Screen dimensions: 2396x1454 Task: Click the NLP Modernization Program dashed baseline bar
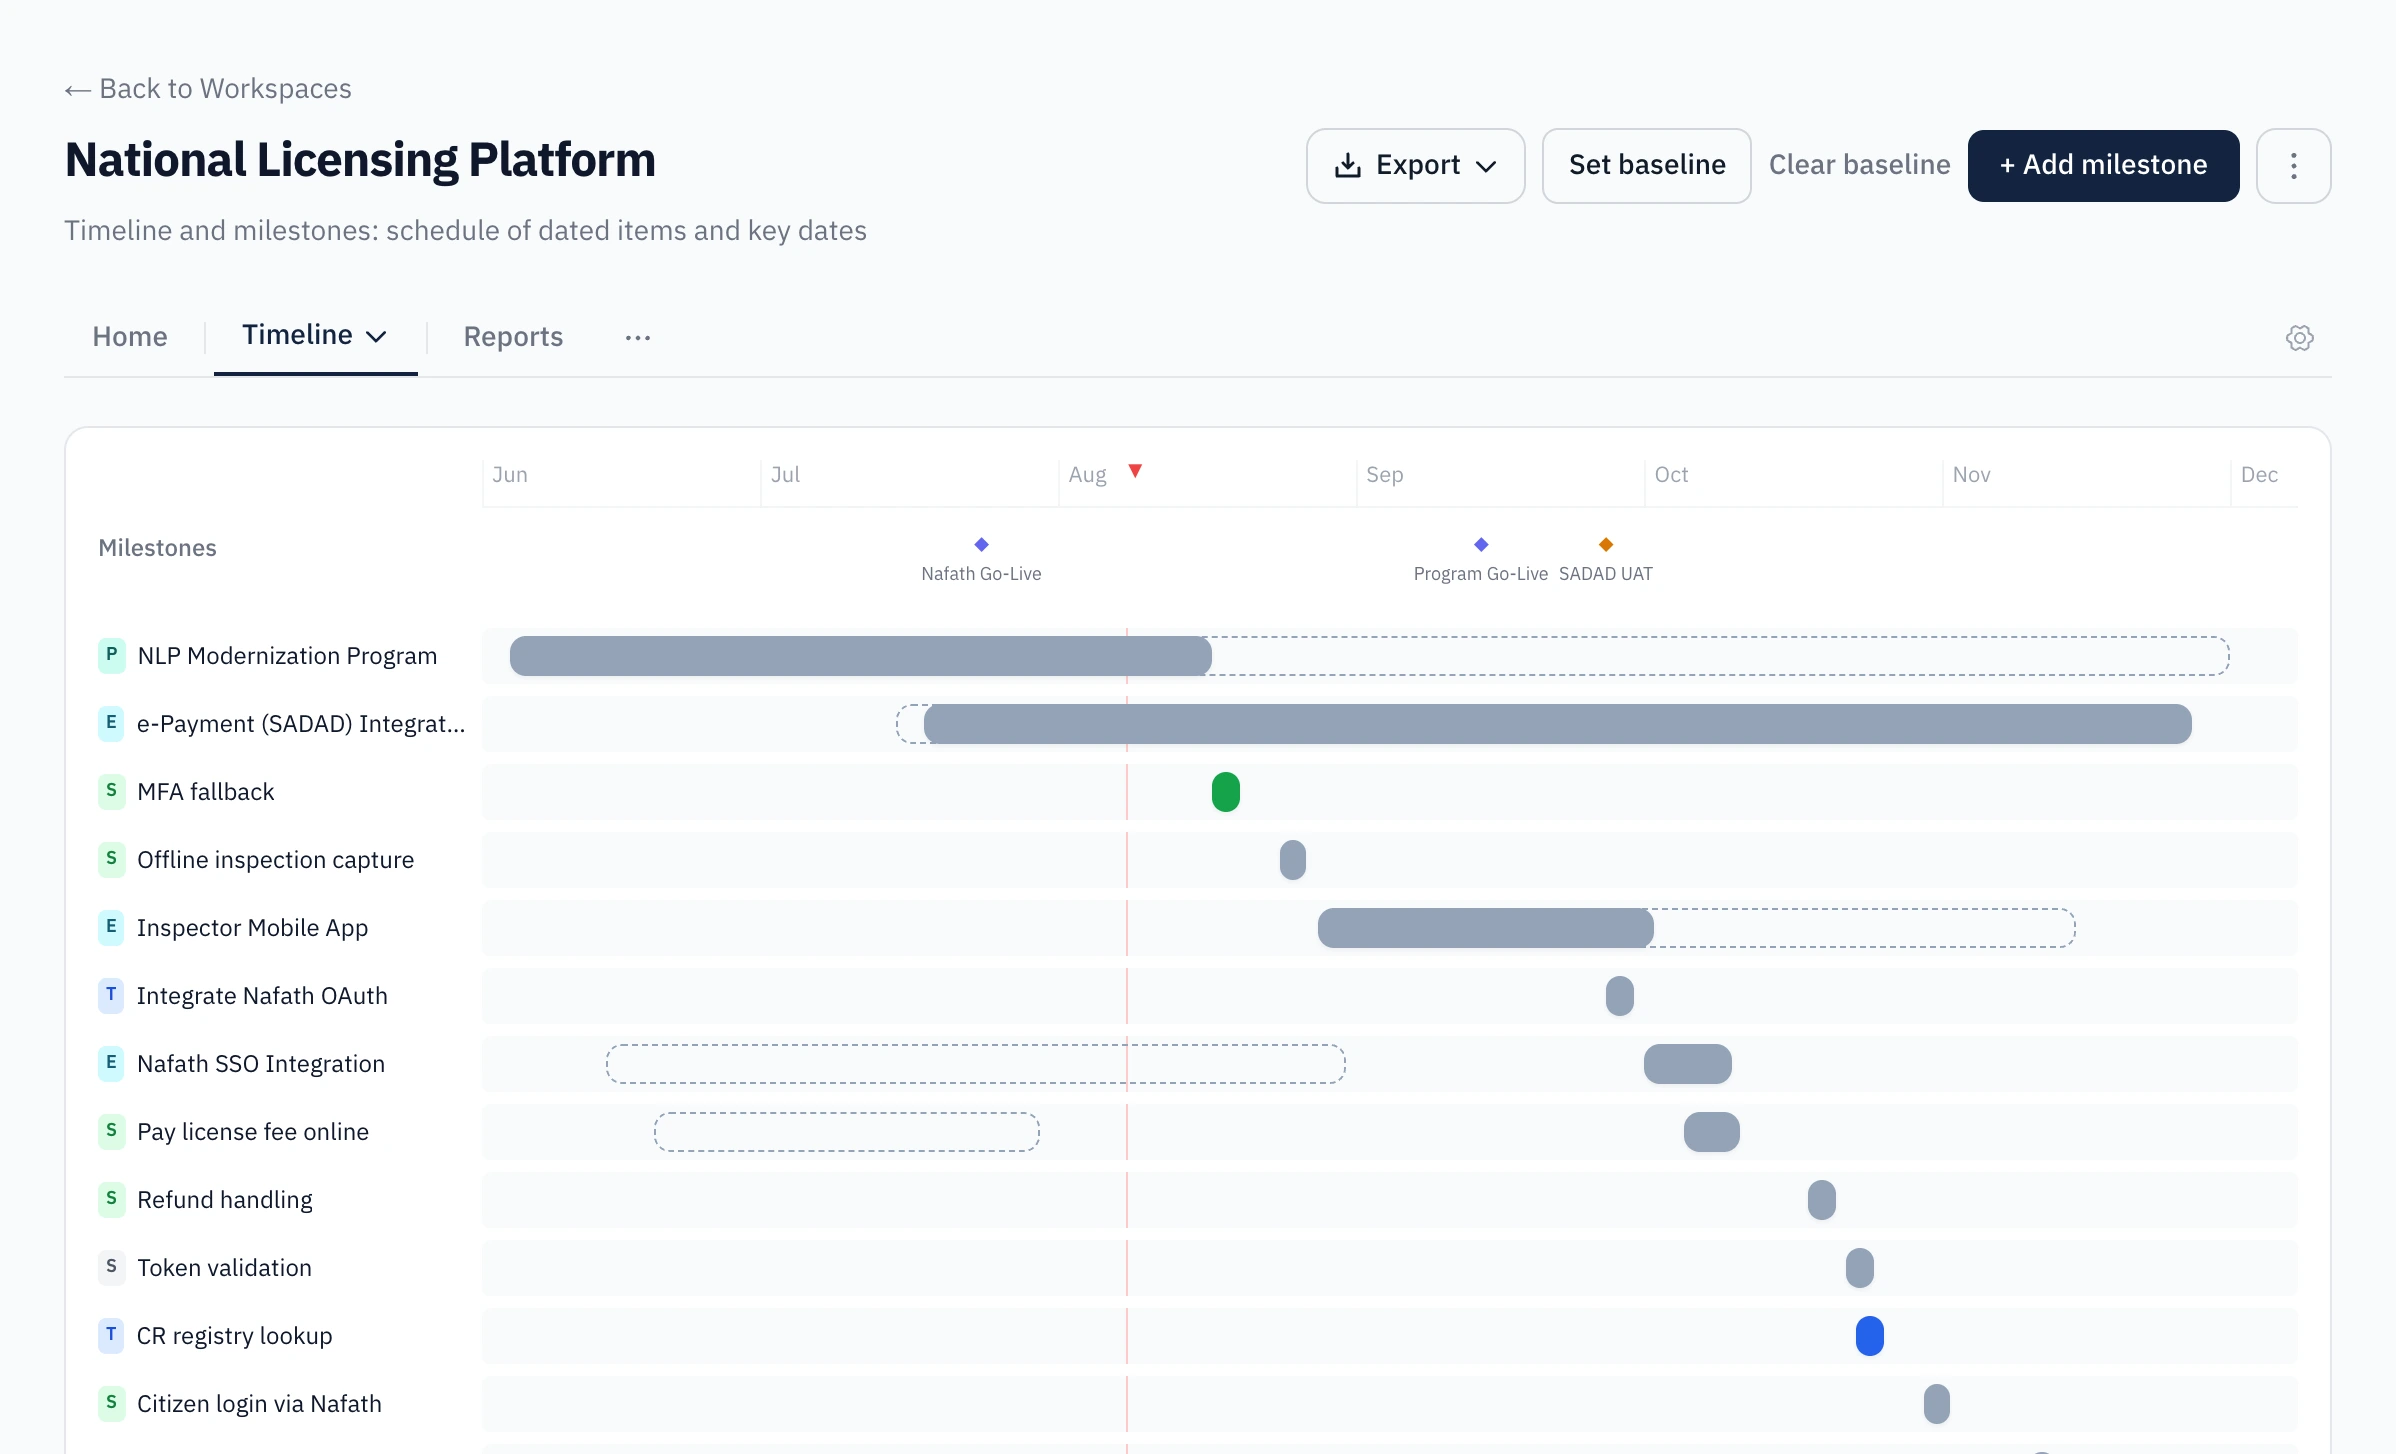point(1720,656)
